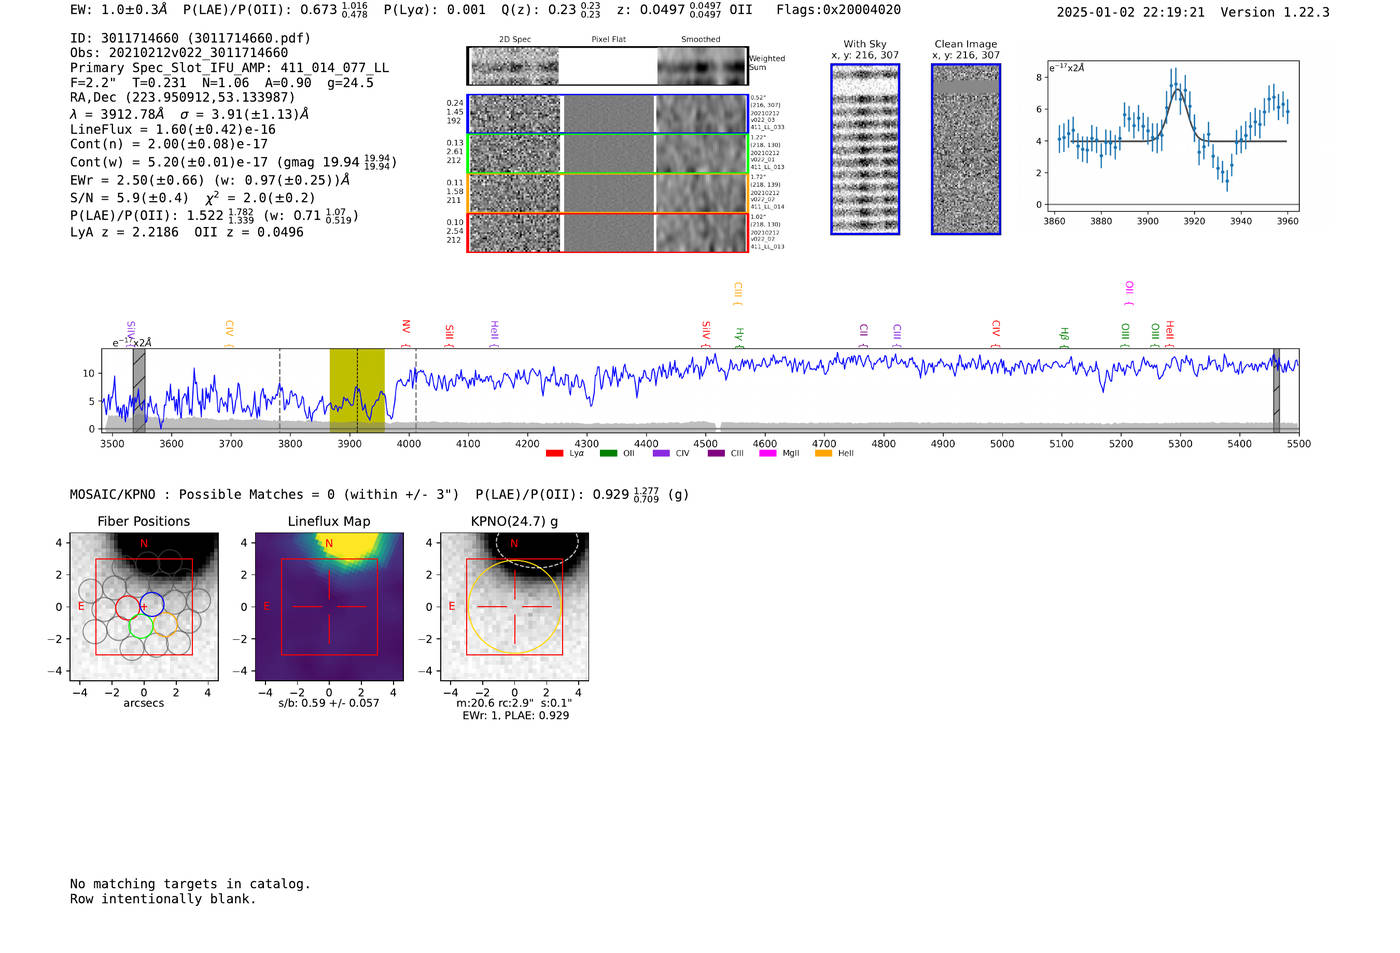Click the yellow highlighted band in the spectrum
This screenshot has height=953, width=1400.
click(x=357, y=391)
